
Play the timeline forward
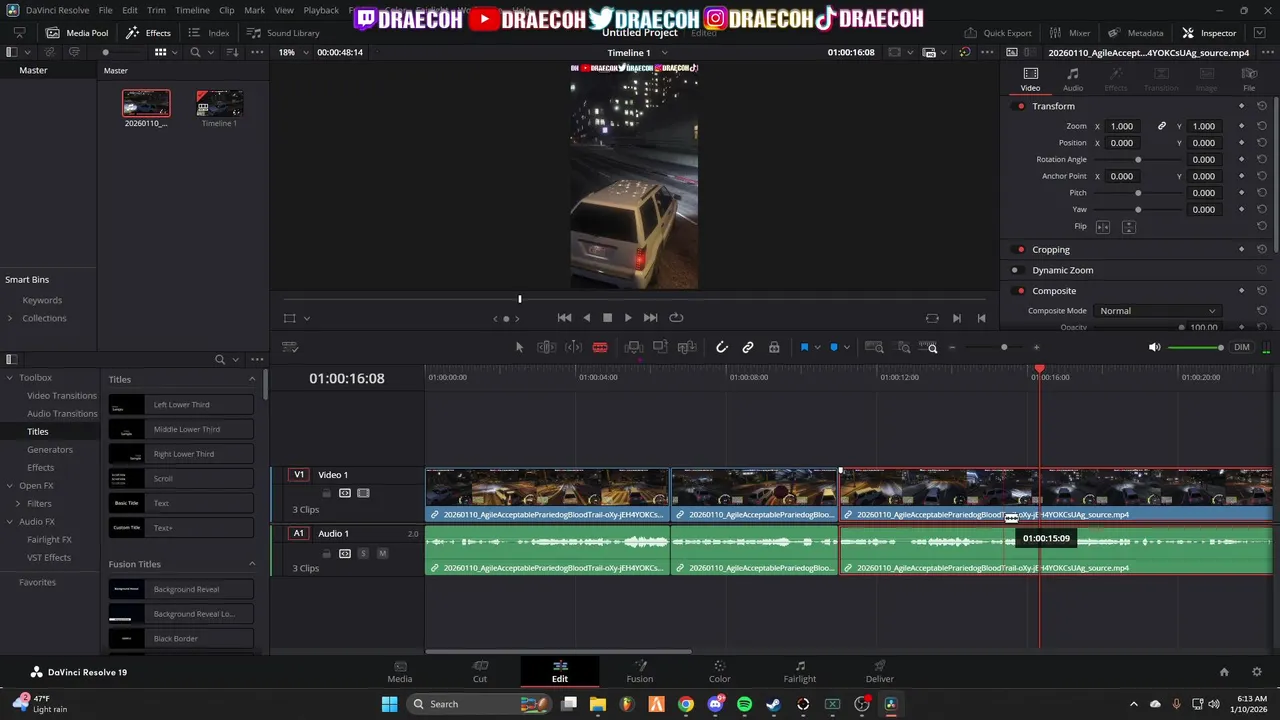628,318
